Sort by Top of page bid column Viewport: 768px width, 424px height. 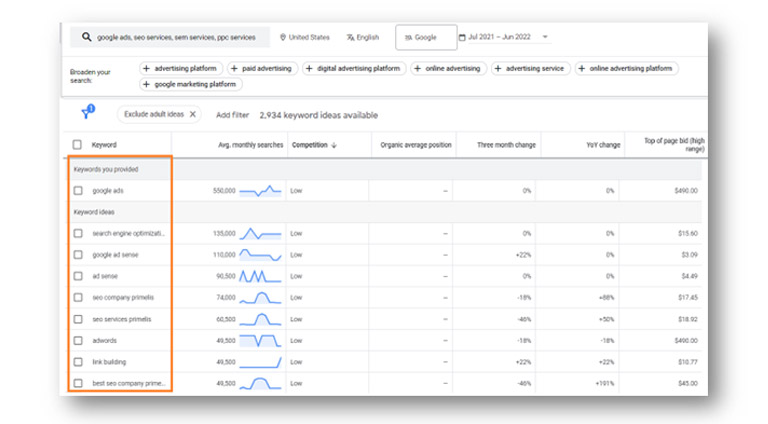click(x=674, y=144)
